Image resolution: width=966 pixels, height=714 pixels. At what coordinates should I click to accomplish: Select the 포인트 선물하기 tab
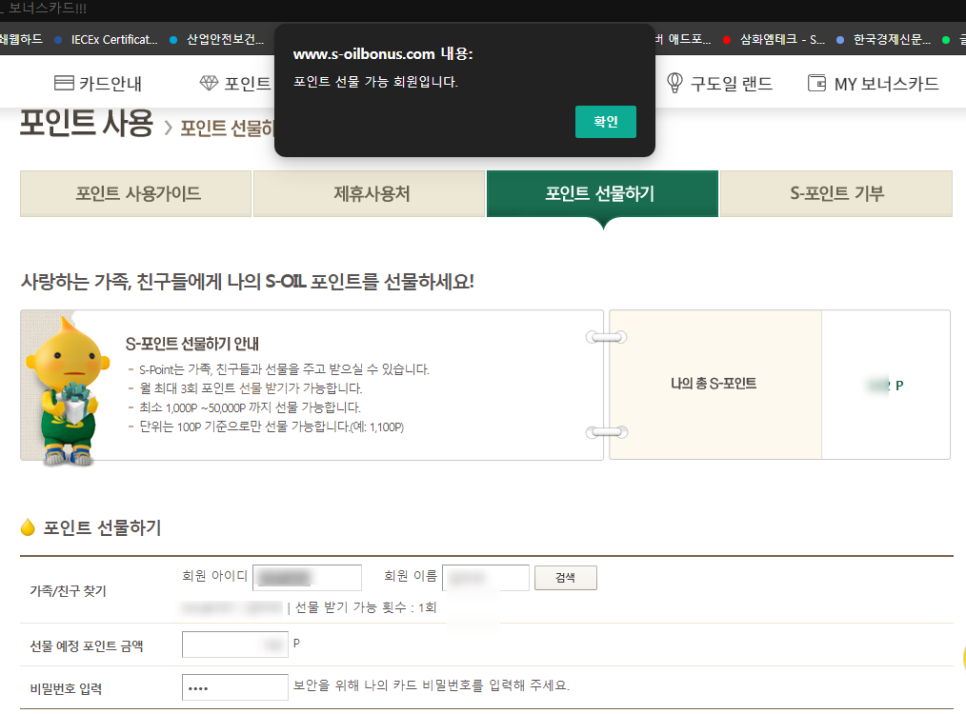(x=602, y=193)
